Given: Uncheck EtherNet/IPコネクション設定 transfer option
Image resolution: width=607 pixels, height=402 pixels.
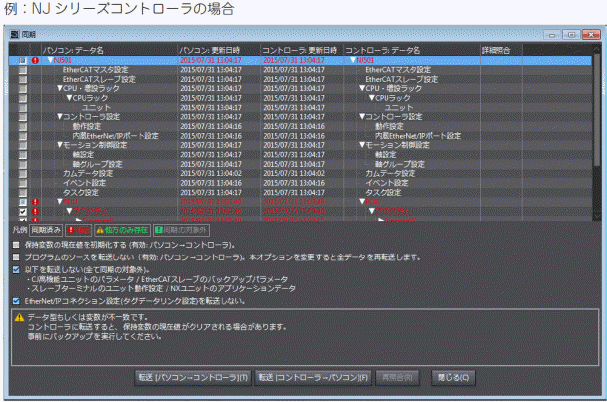Looking at the screenshot, I should 16,301.
